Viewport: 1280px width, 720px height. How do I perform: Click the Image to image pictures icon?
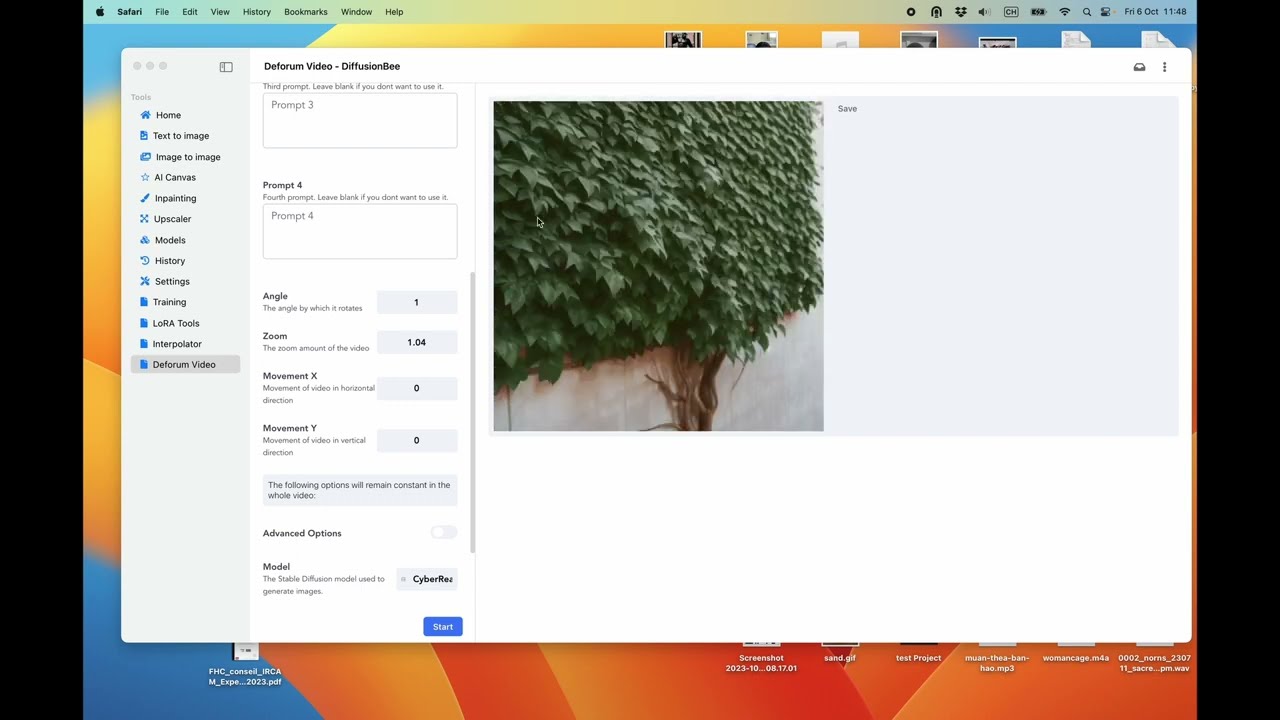click(x=145, y=157)
